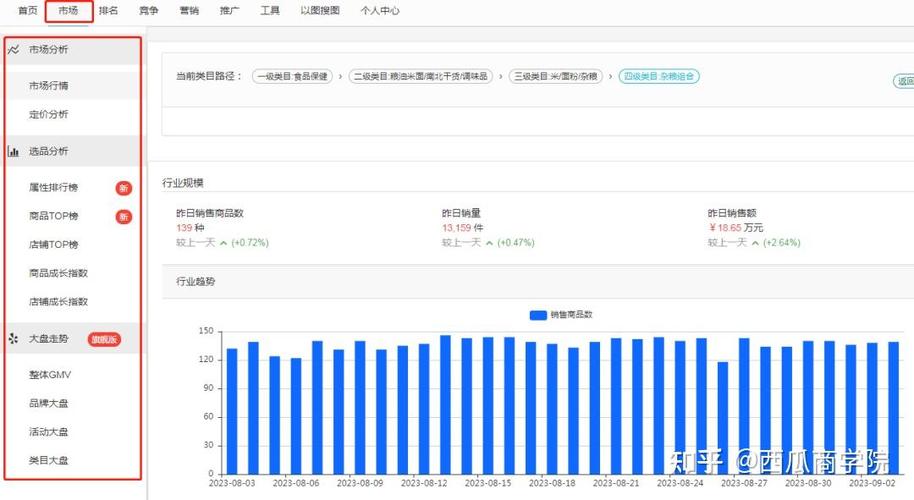
Task: Click the 市场分析 trend line icon
Action: click(13, 50)
